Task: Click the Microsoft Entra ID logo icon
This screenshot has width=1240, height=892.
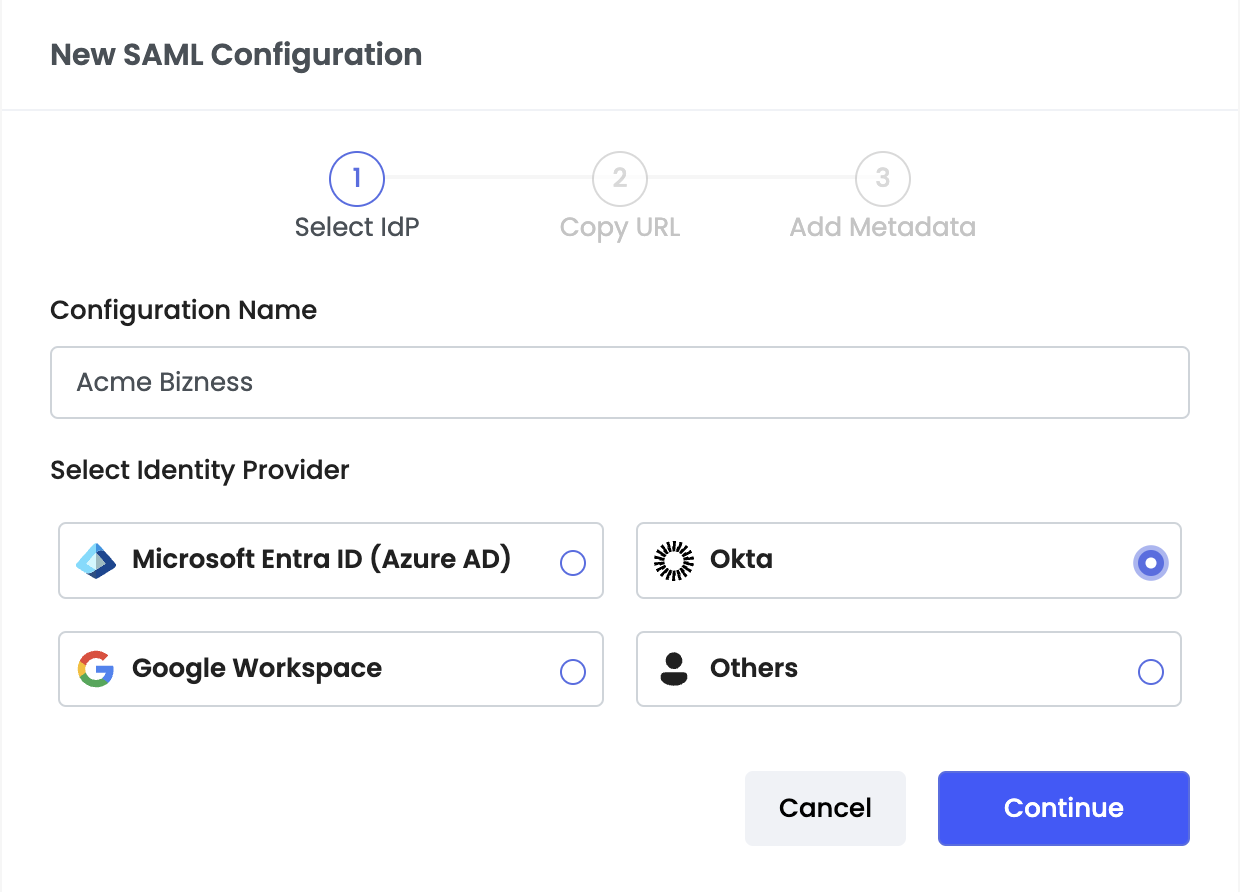Action: (96, 561)
